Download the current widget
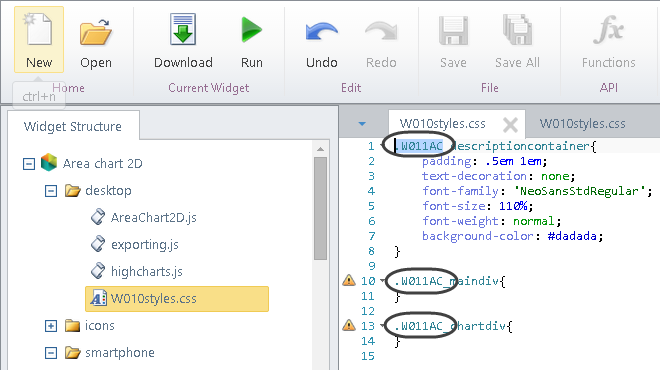The height and width of the screenshot is (370, 660). (183, 40)
